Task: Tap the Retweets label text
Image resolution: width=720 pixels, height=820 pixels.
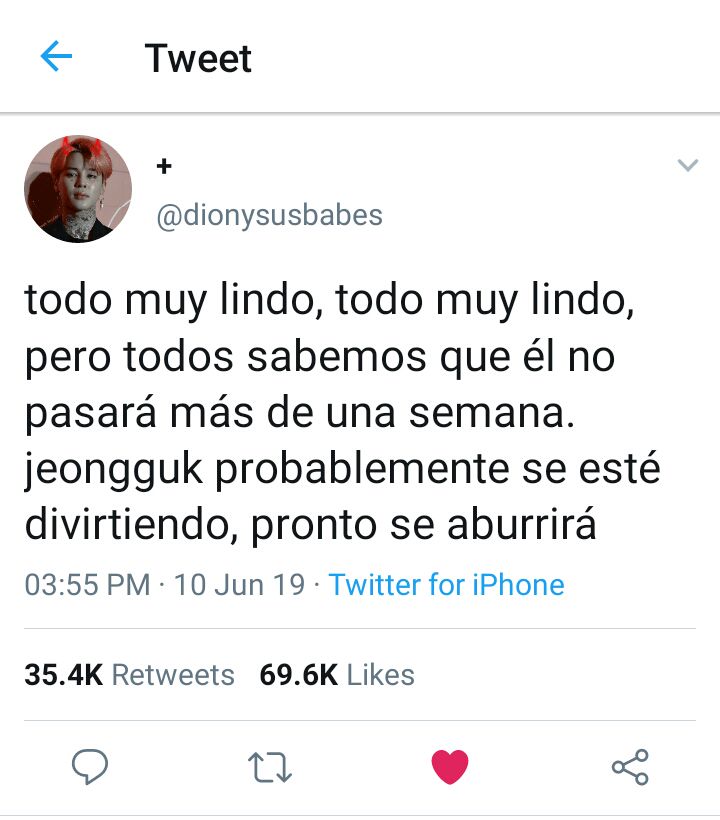Action: click(173, 675)
